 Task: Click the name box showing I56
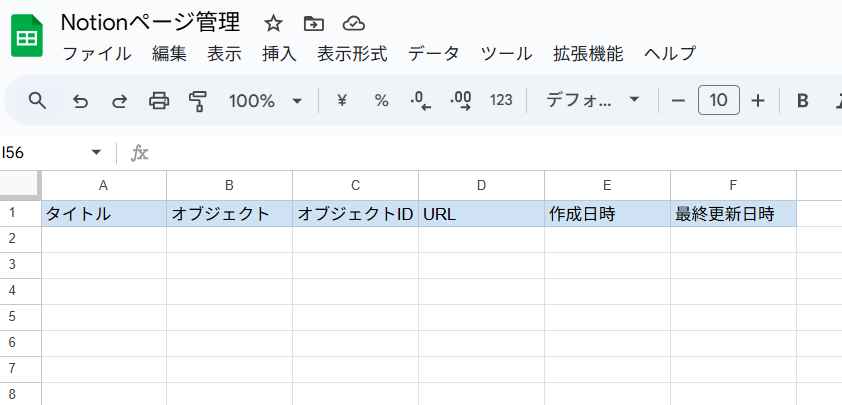(43, 153)
